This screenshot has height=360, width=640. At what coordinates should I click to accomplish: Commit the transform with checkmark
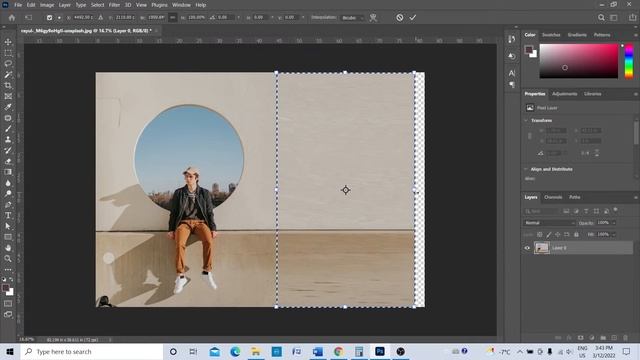(413, 18)
